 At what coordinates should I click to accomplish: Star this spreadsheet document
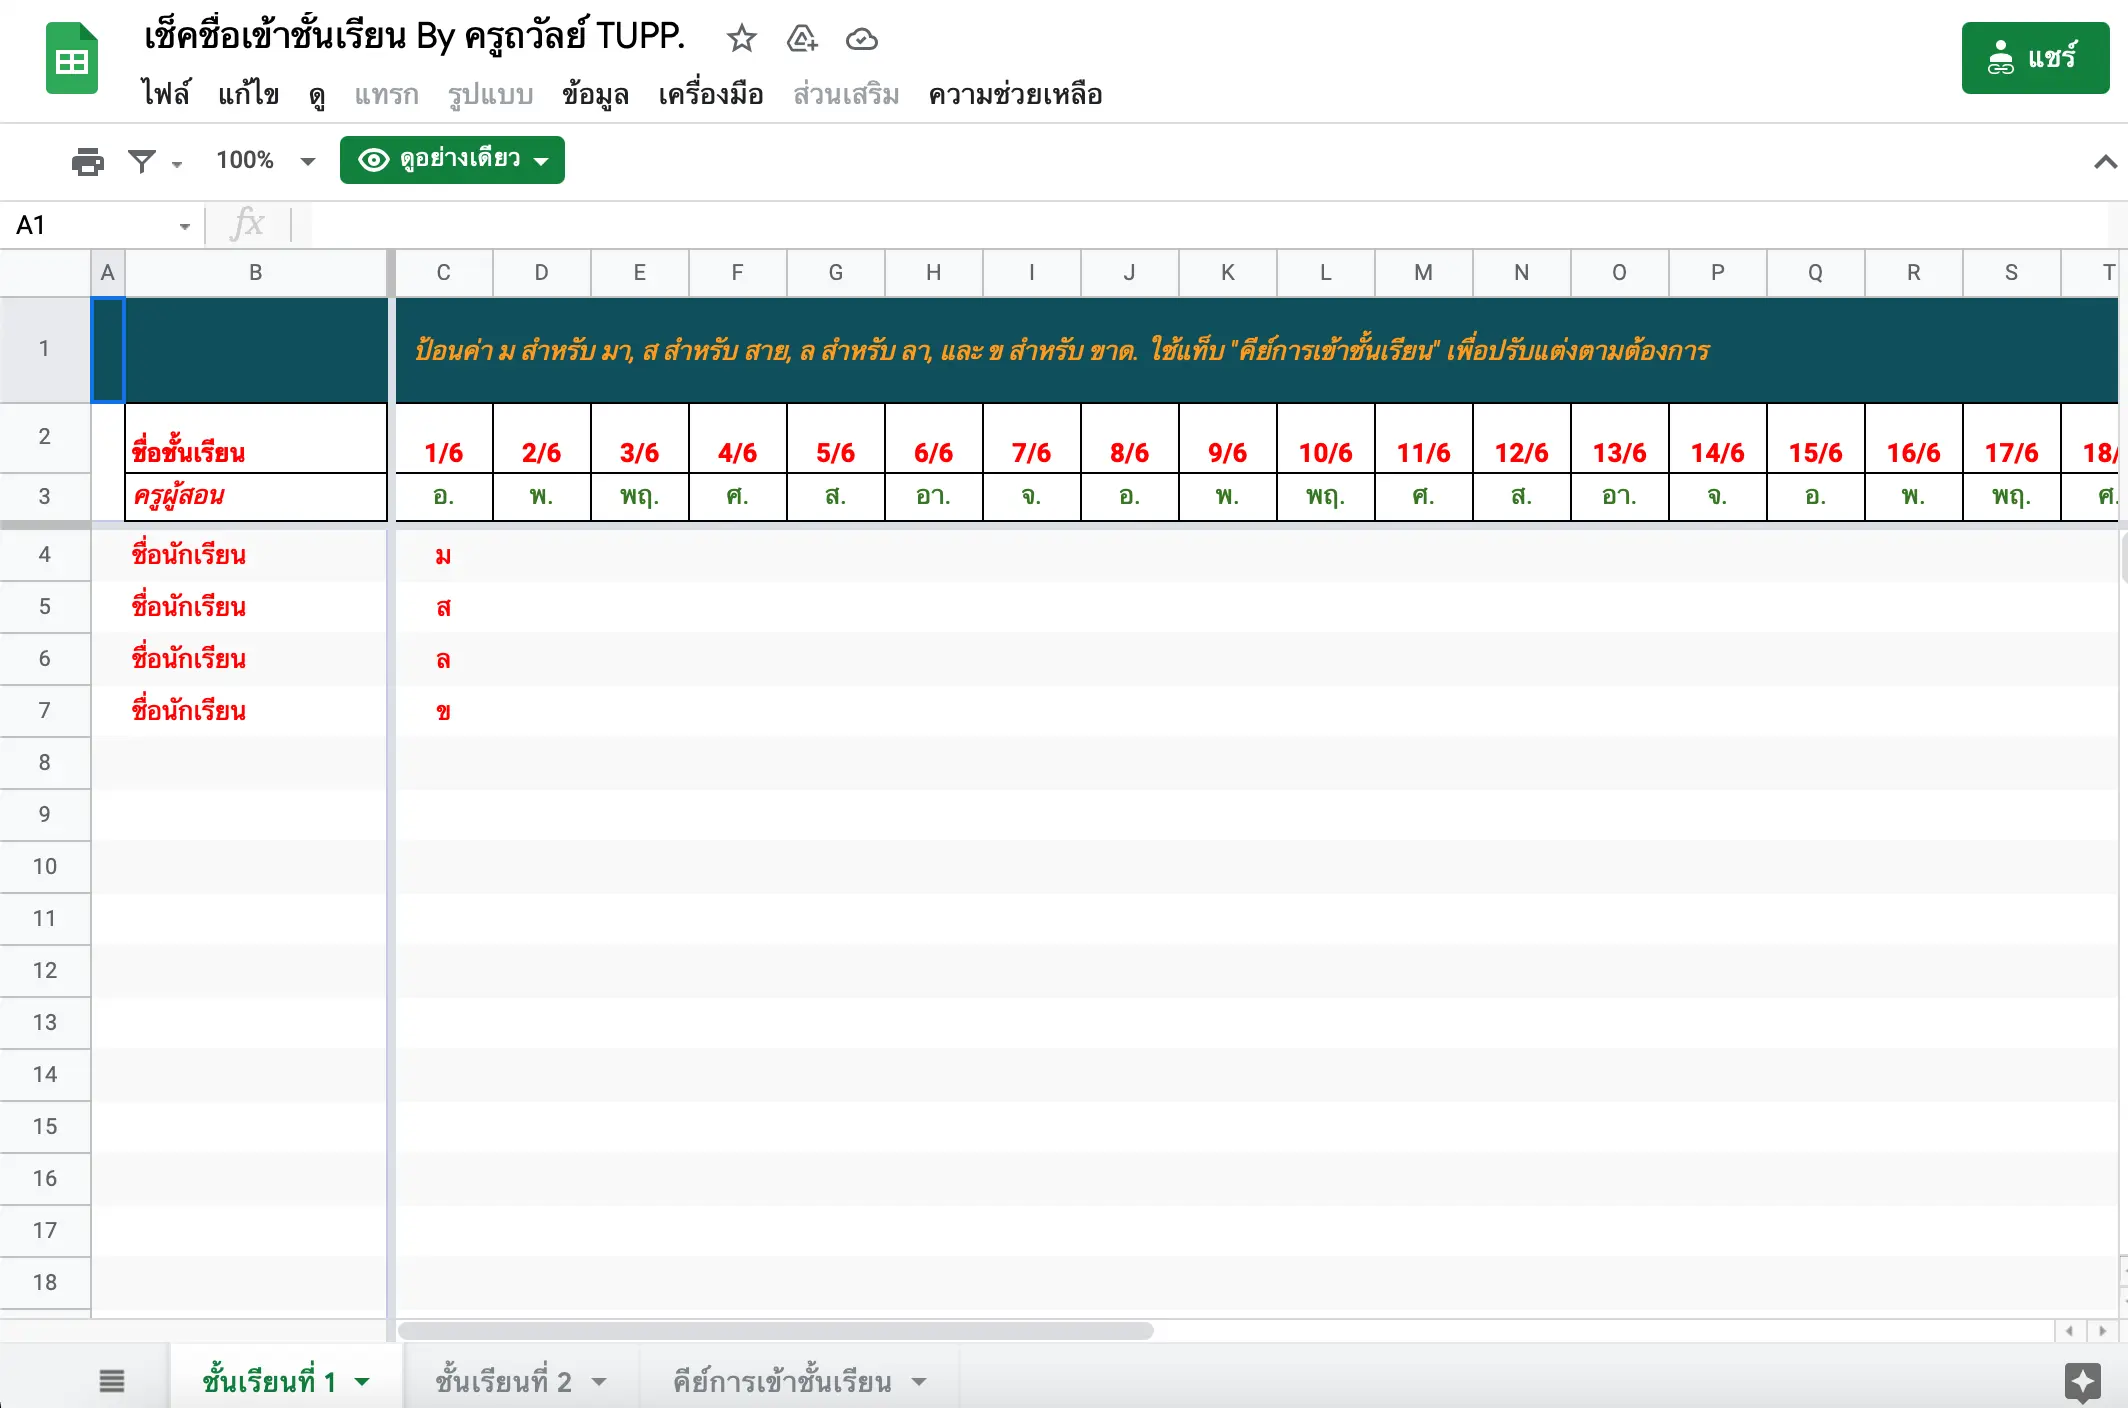pos(741,39)
